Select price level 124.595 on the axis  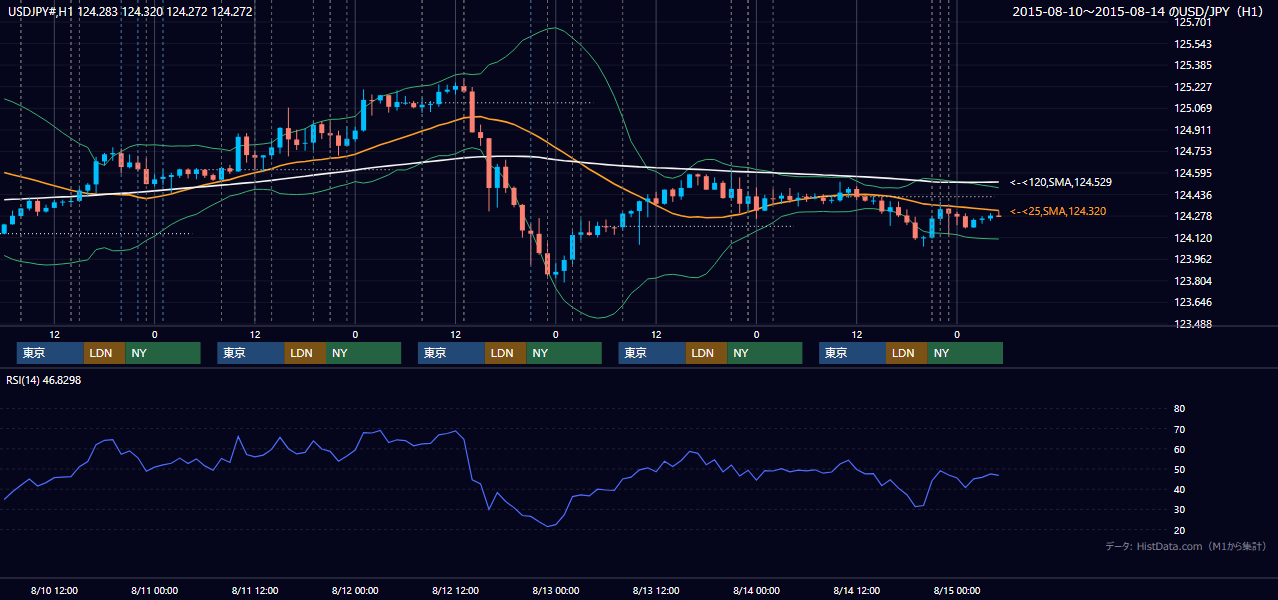pos(1193,173)
